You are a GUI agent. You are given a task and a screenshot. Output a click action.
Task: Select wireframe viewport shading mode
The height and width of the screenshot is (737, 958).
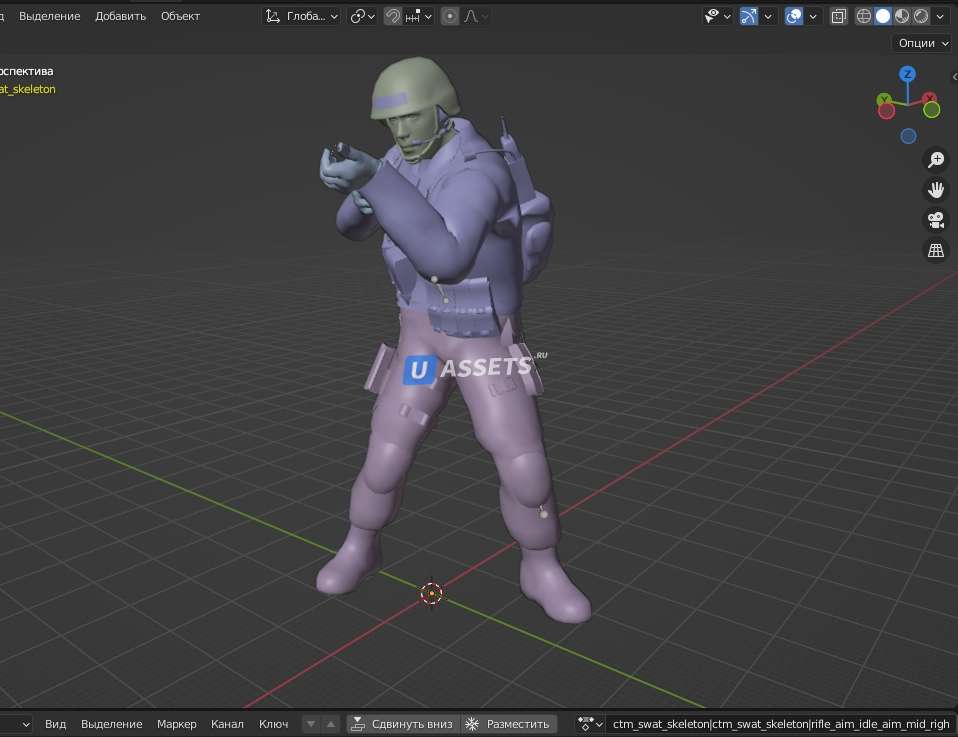pos(864,16)
